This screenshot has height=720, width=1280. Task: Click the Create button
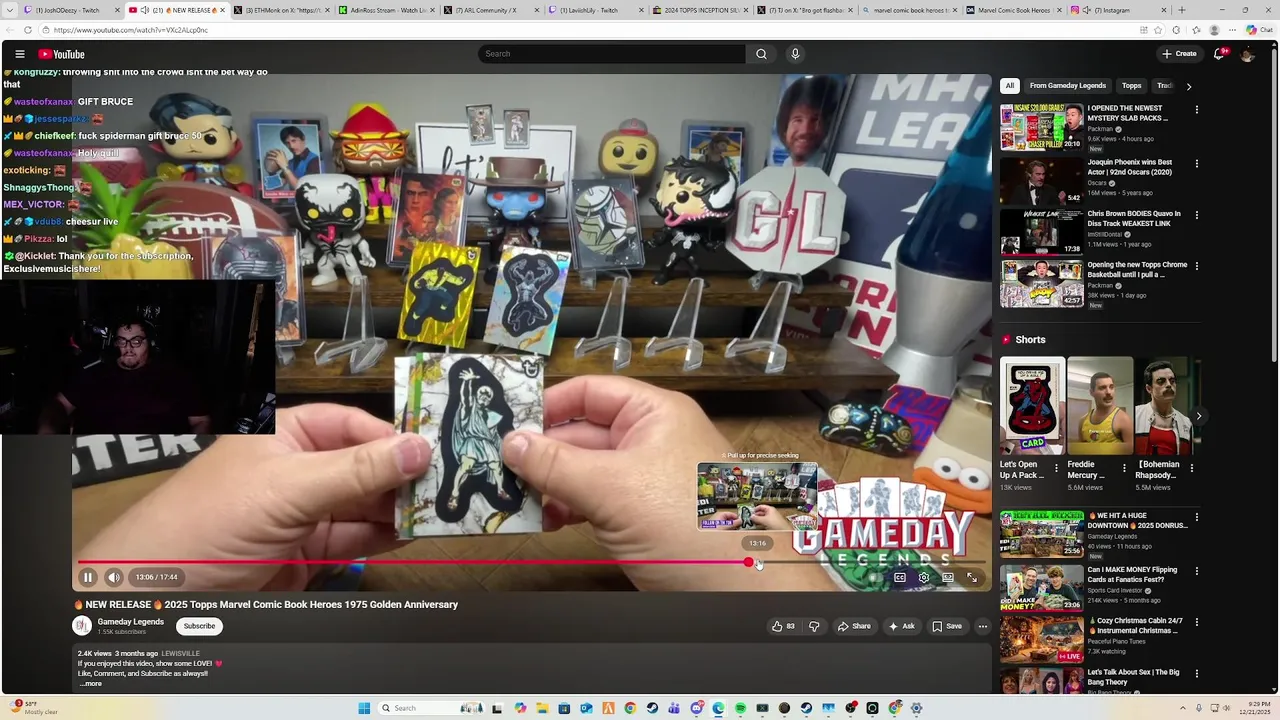click(1179, 54)
